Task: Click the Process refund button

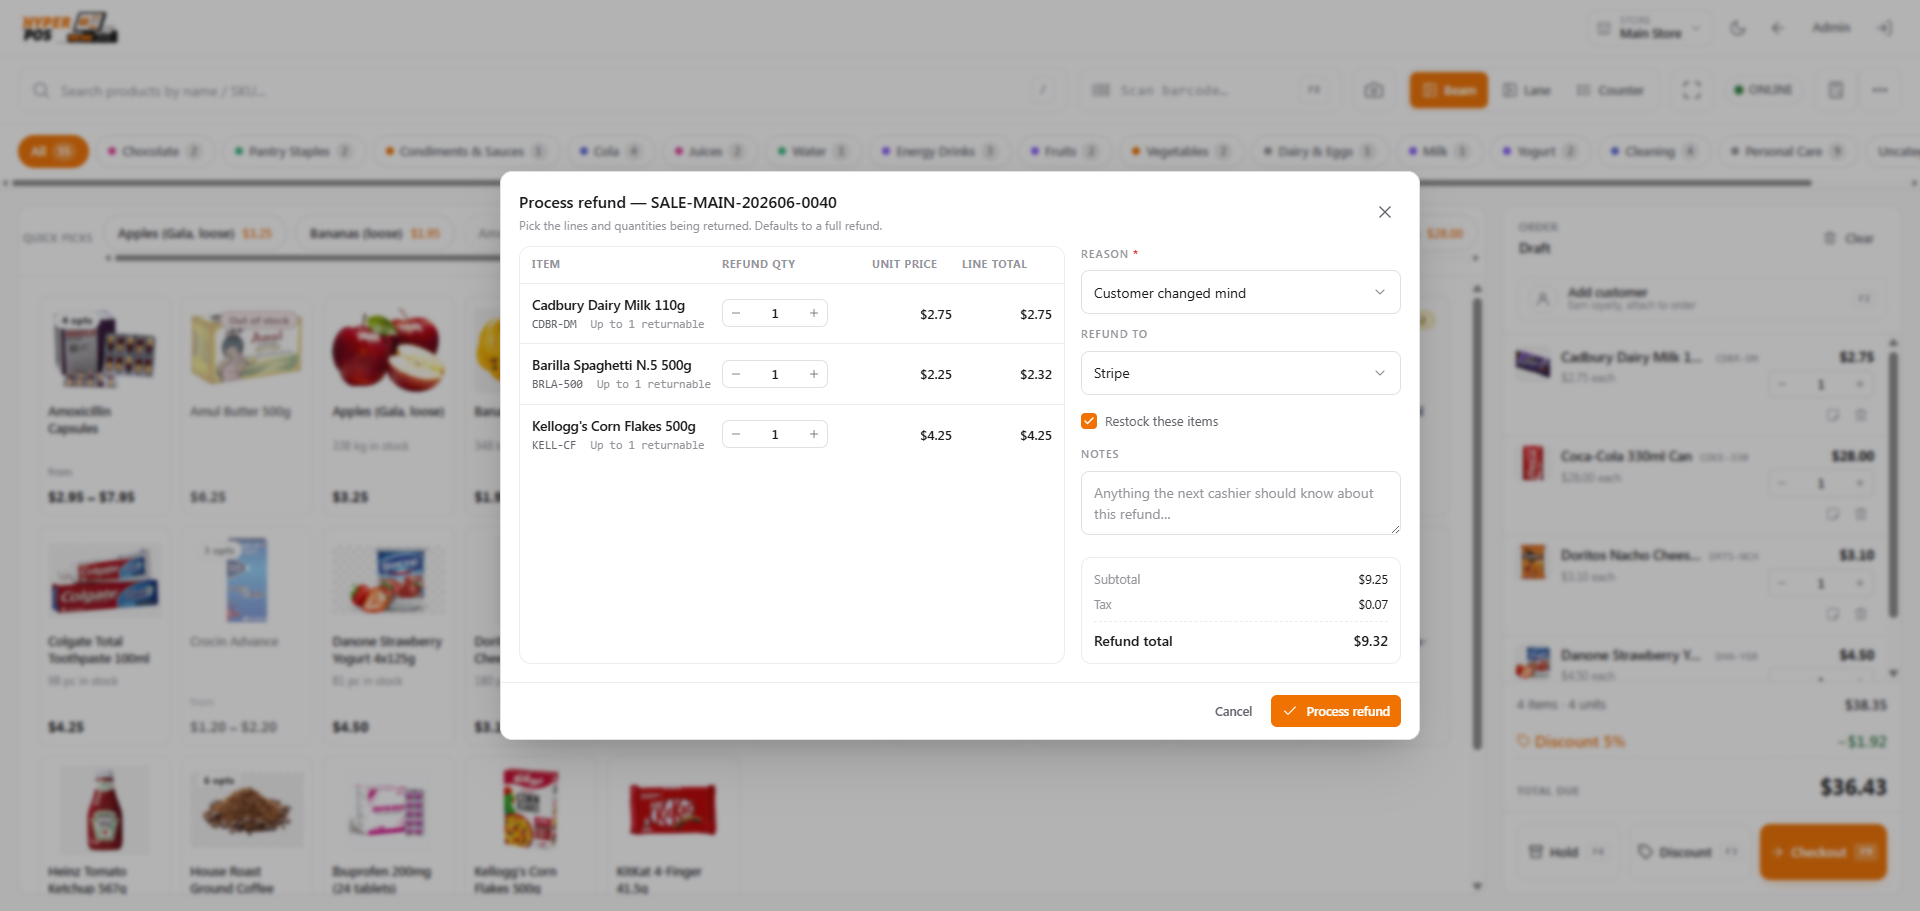Action: point(1335,711)
